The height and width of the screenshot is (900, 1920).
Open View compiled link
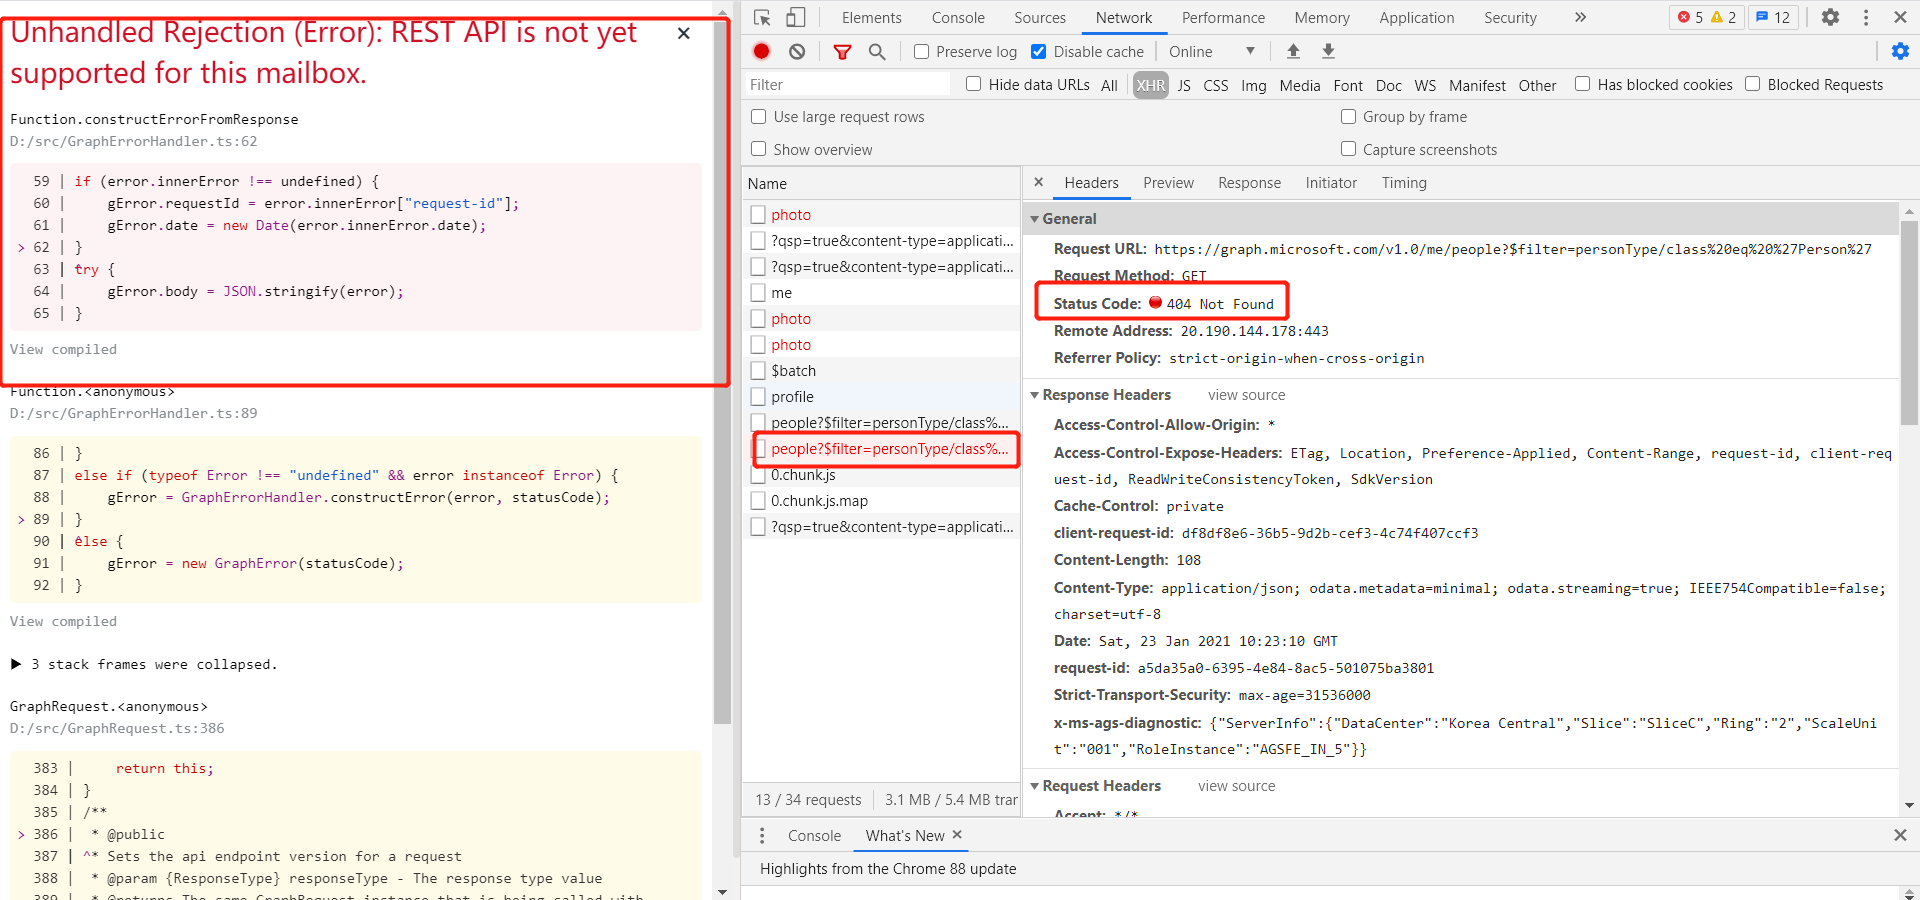62,349
